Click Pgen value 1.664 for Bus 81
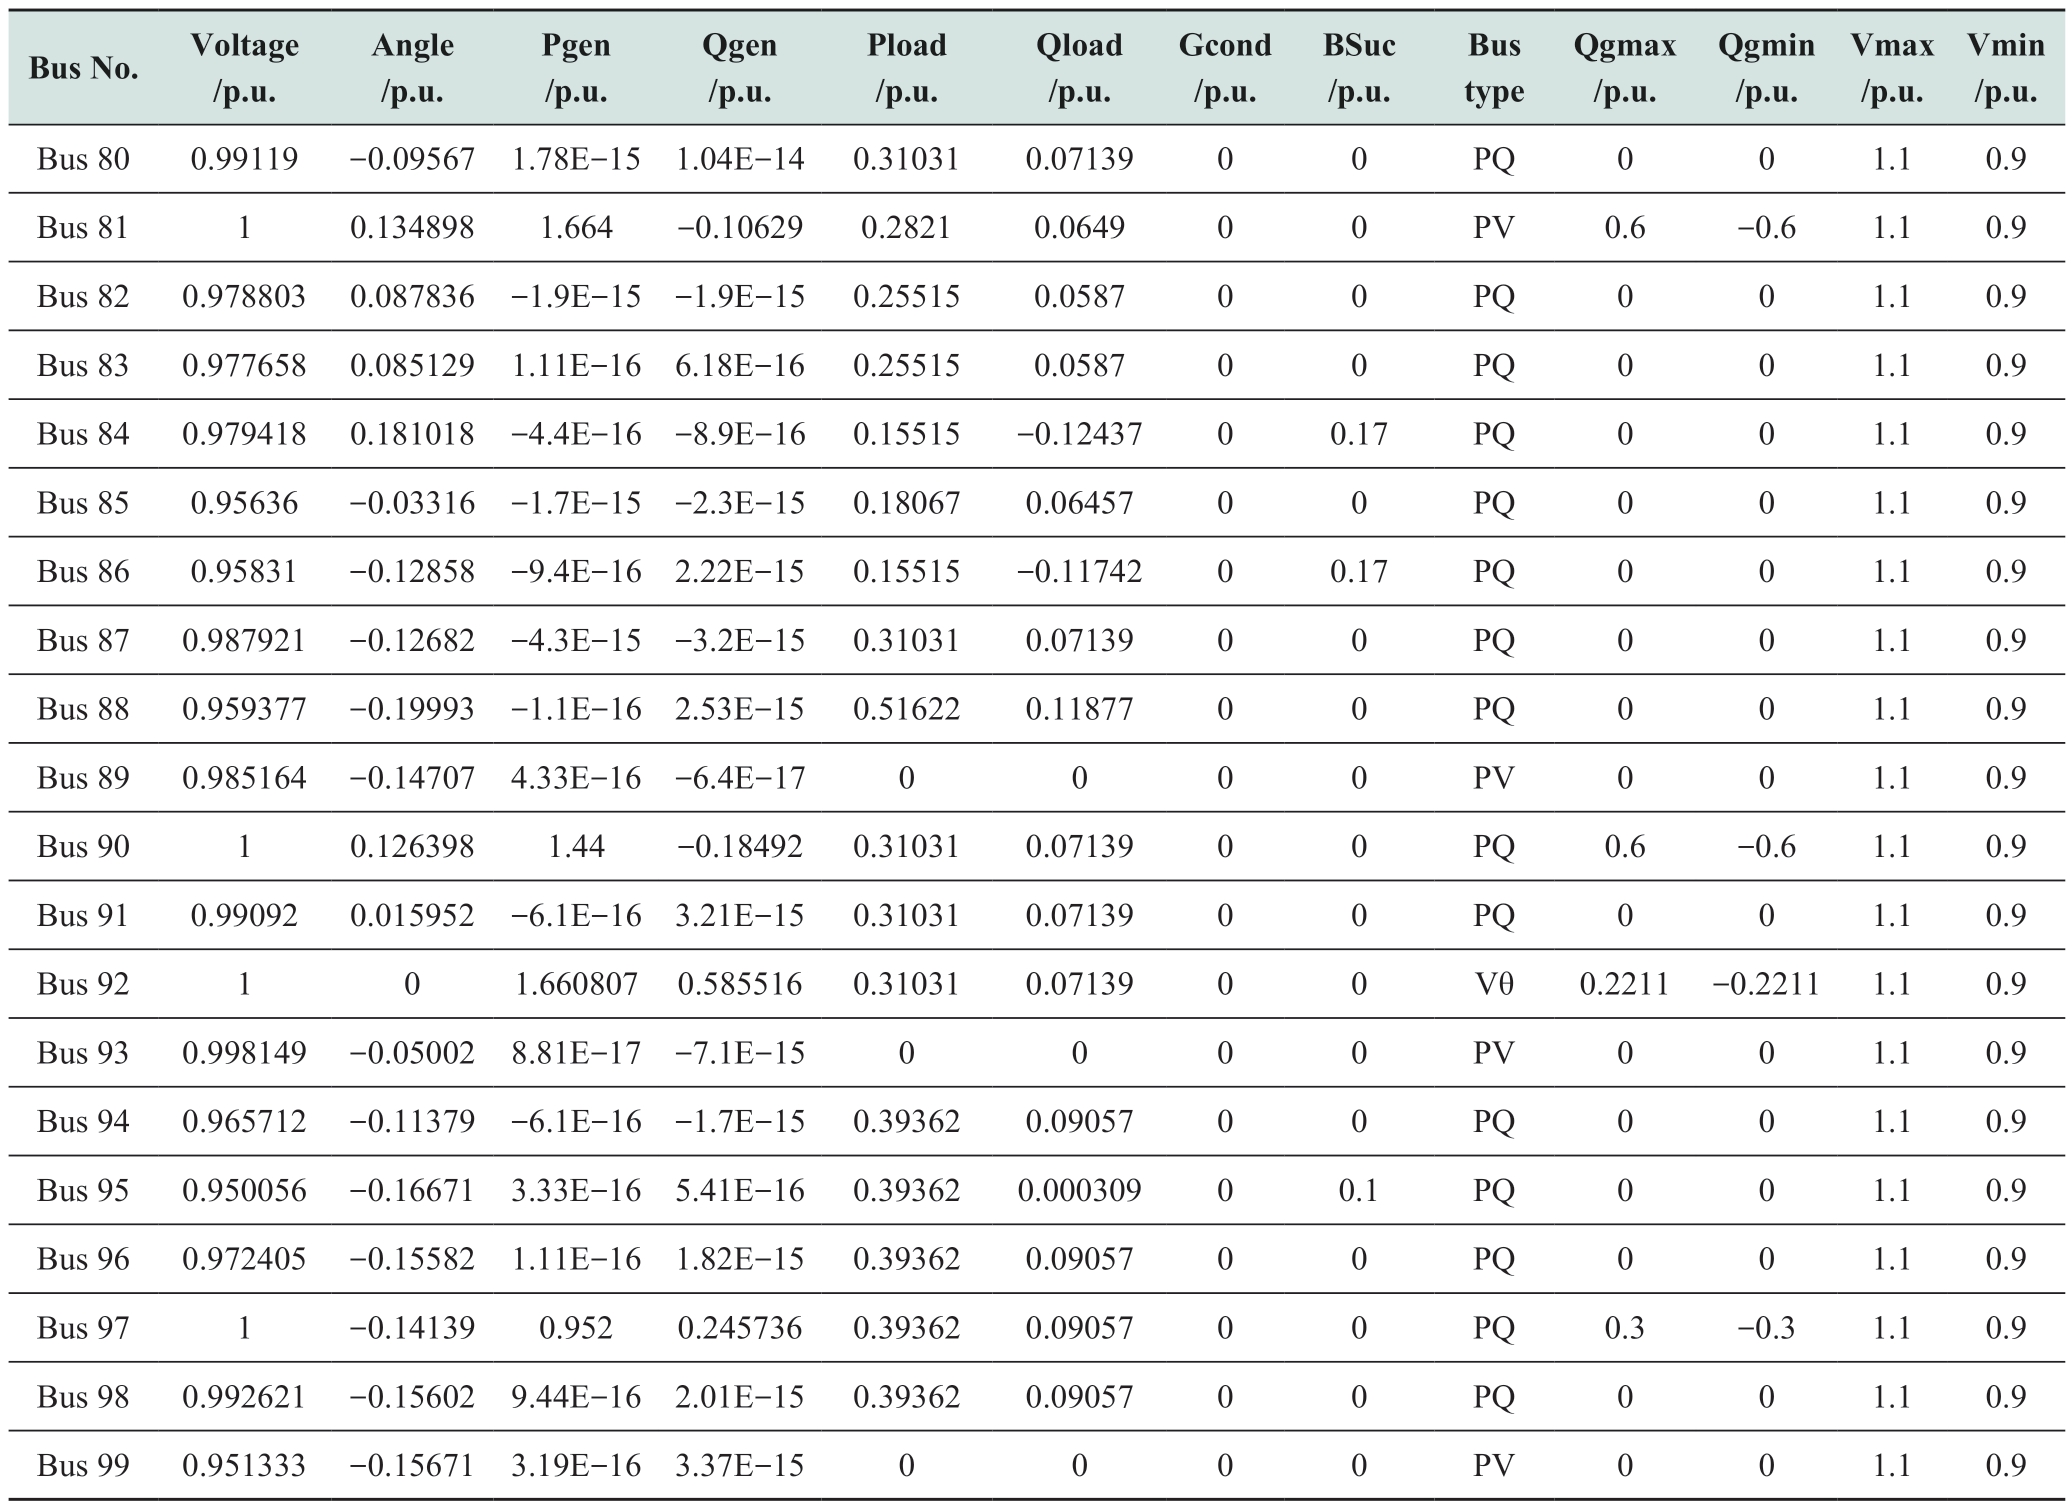The height and width of the screenshot is (1508, 2072). [576, 228]
